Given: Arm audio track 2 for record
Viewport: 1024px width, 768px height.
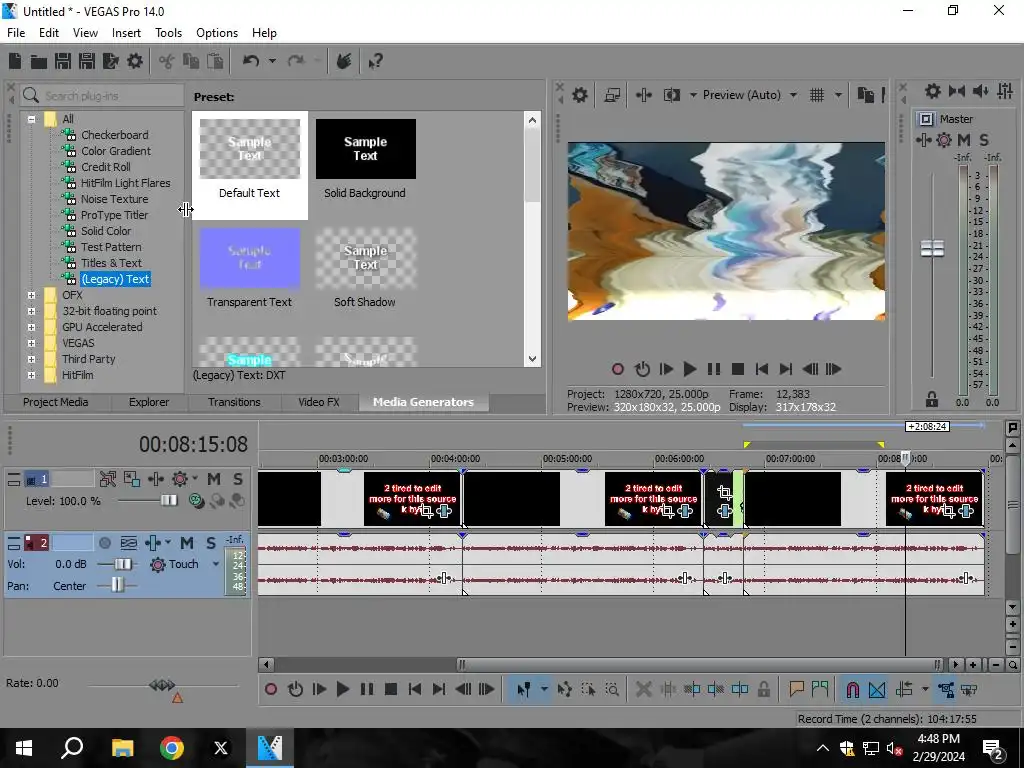Looking at the screenshot, I should click(x=104, y=543).
